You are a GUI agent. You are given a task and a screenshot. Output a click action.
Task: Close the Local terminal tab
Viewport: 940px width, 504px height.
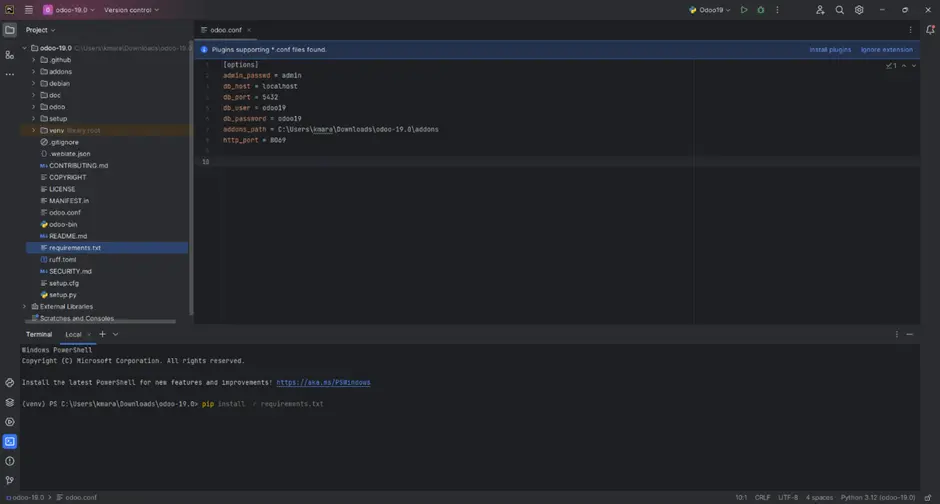89,334
